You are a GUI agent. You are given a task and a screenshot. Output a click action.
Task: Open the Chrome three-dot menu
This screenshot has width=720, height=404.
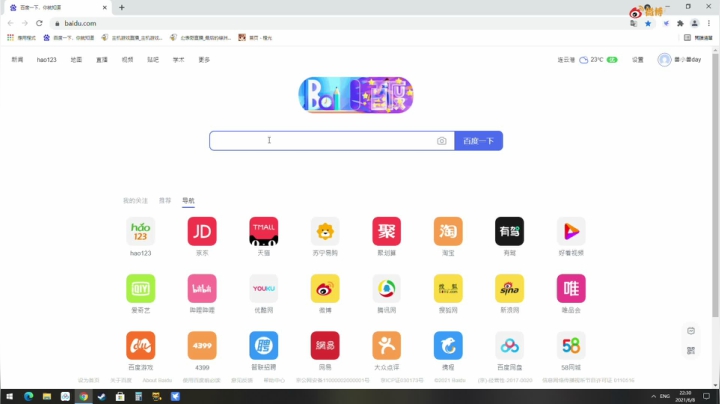click(709, 23)
